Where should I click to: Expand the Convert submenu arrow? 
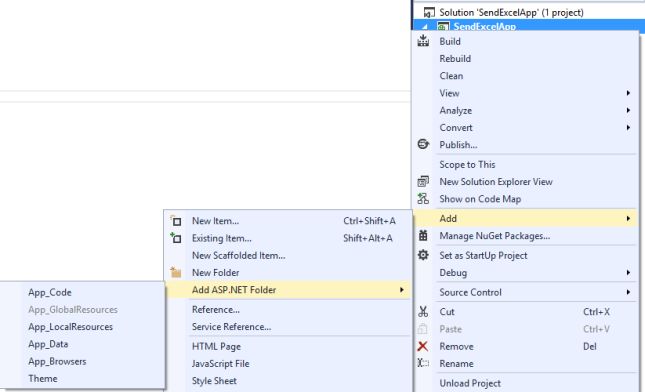tap(628, 128)
